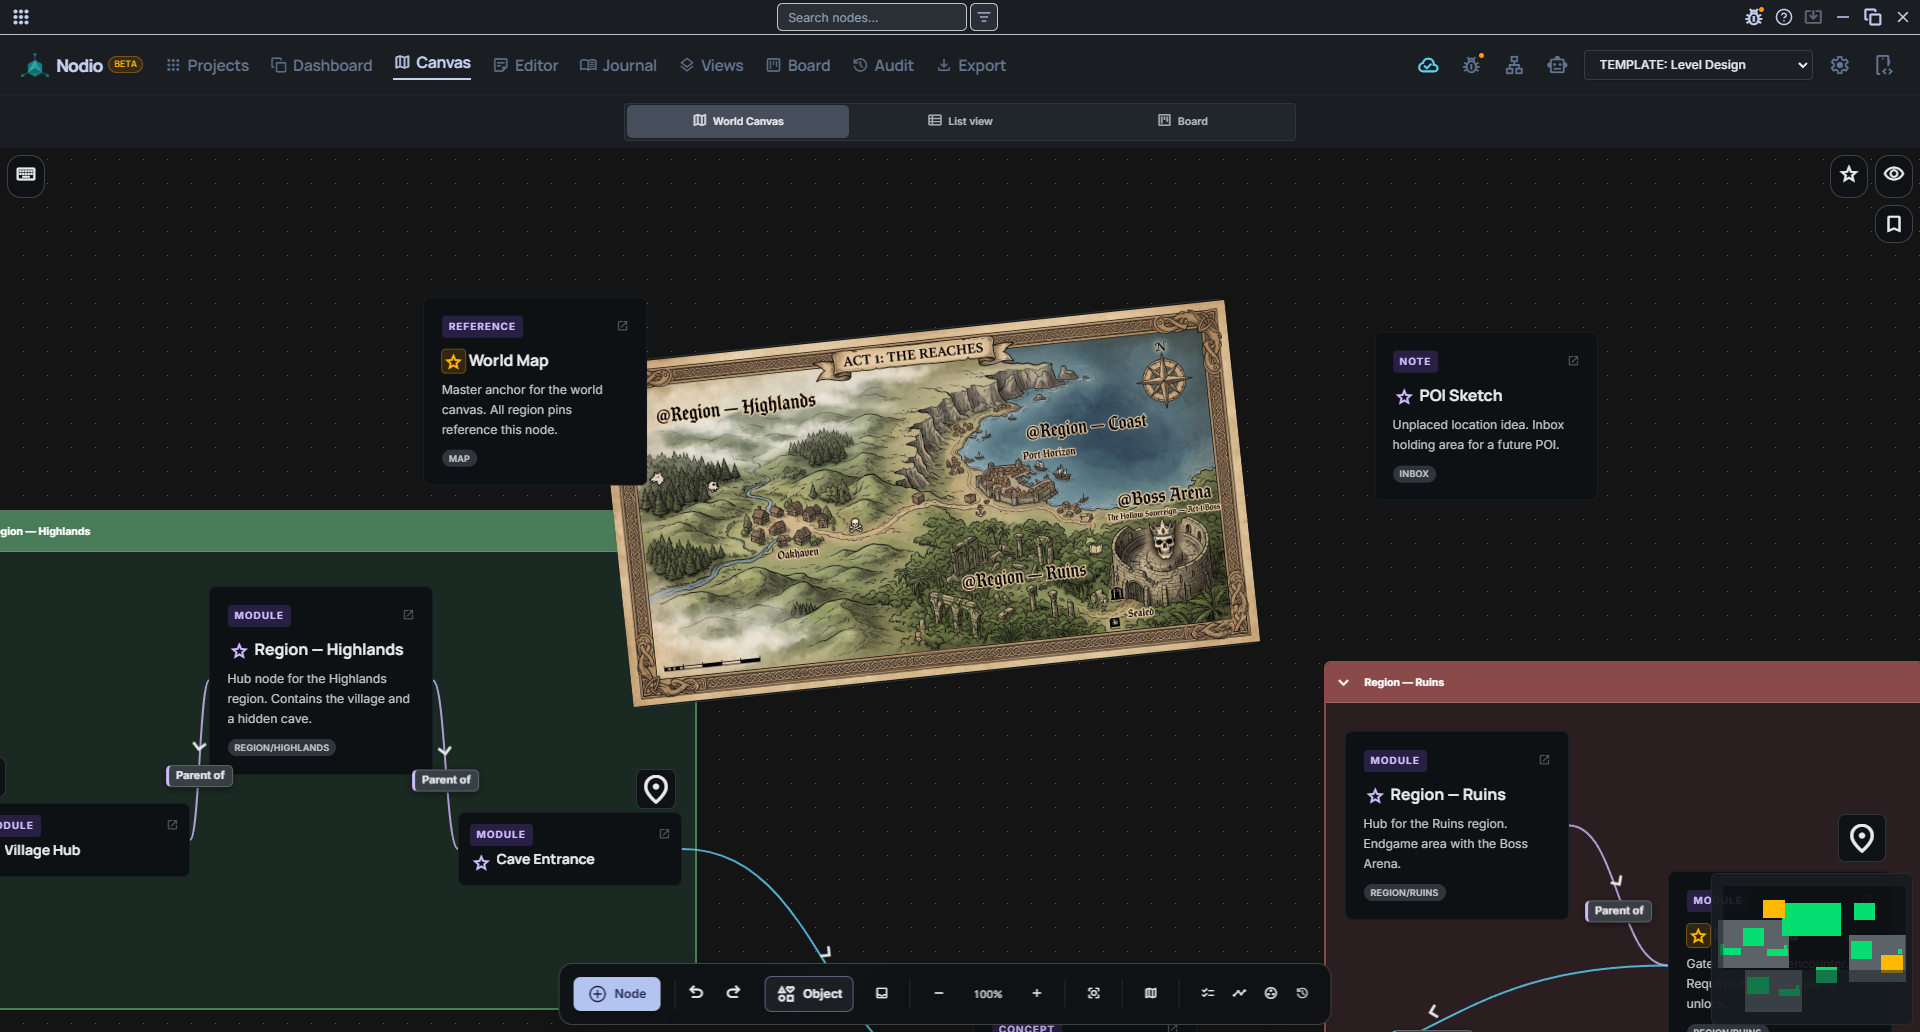Unstar the World Map node

(x=454, y=361)
